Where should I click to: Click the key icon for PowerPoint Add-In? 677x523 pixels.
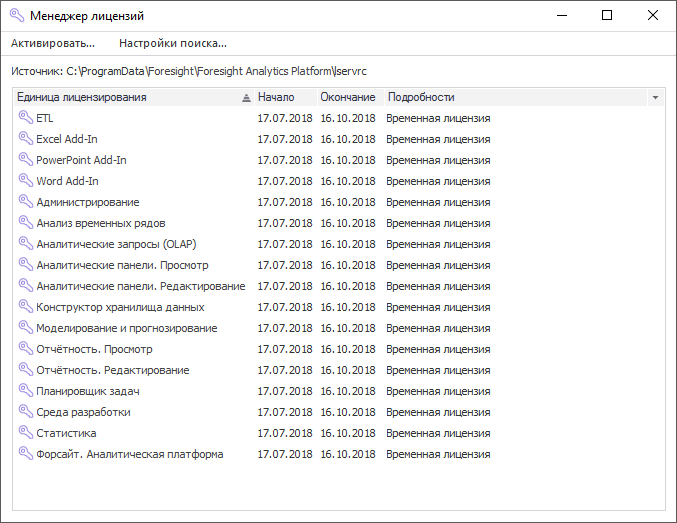[25, 160]
